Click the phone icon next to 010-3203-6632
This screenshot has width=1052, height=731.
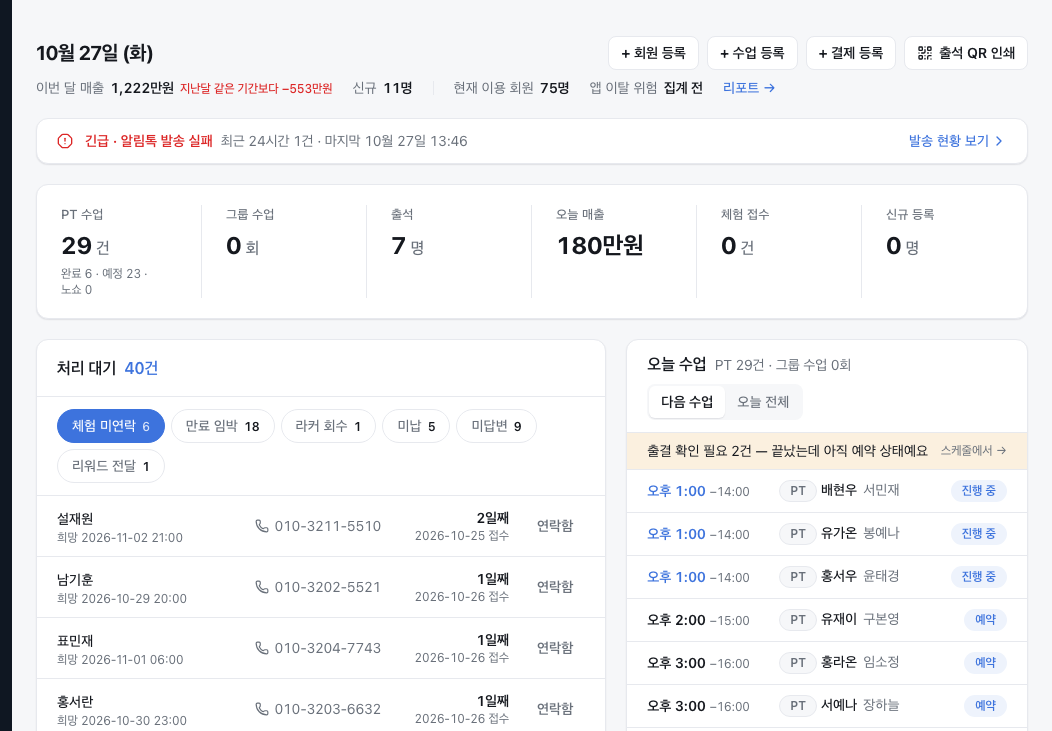[262, 709]
